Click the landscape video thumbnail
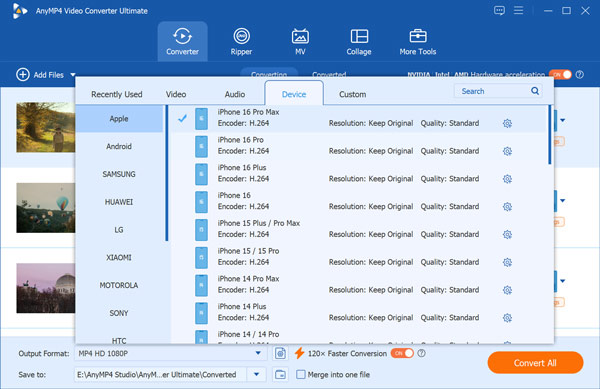This screenshot has width=600, height=389. click(x=46, y=127)
